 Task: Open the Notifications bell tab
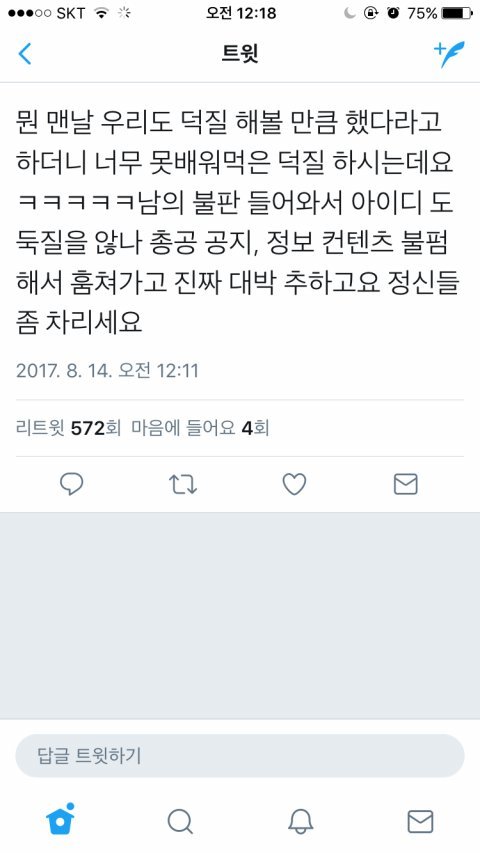pos(300,821)
